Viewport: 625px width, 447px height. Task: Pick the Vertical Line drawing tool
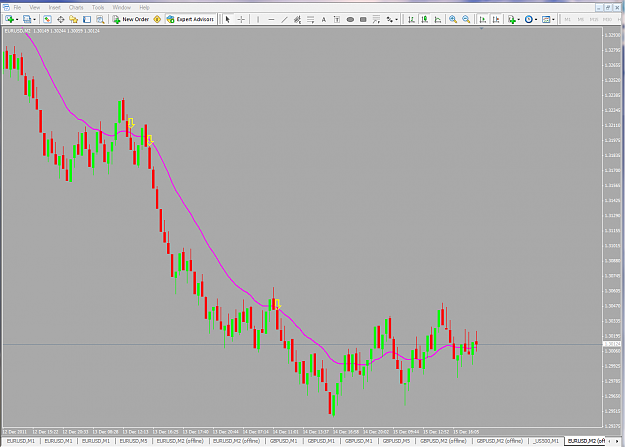tap(258, 19)
